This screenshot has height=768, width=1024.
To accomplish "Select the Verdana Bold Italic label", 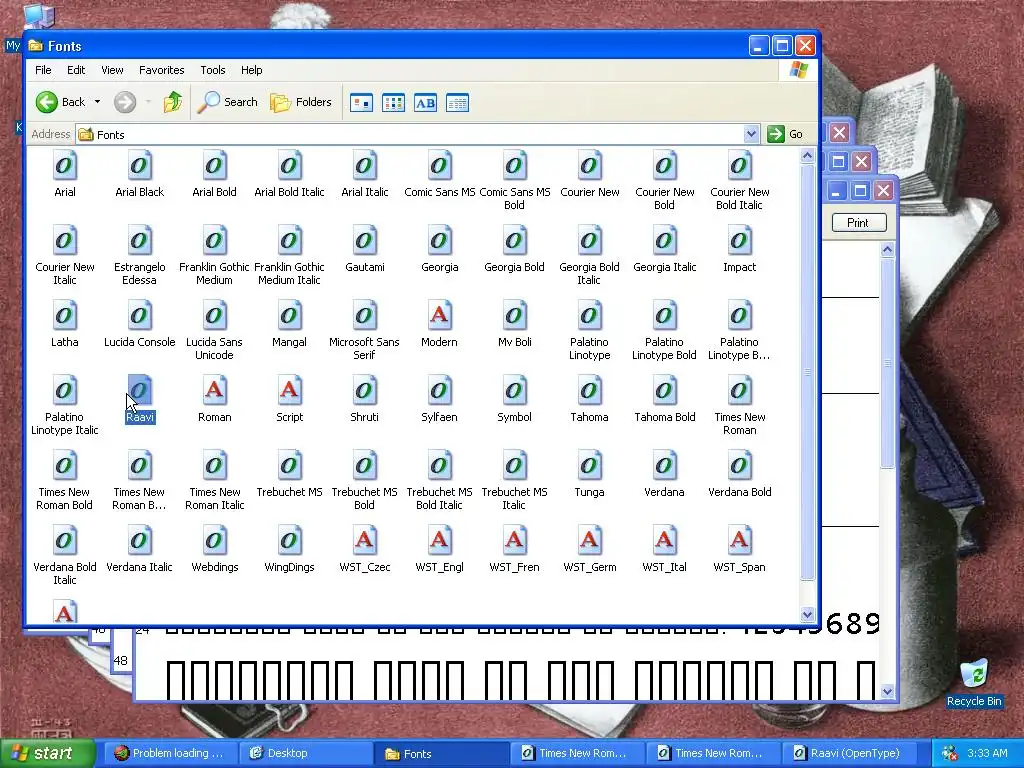I will [x=65, y=573].
